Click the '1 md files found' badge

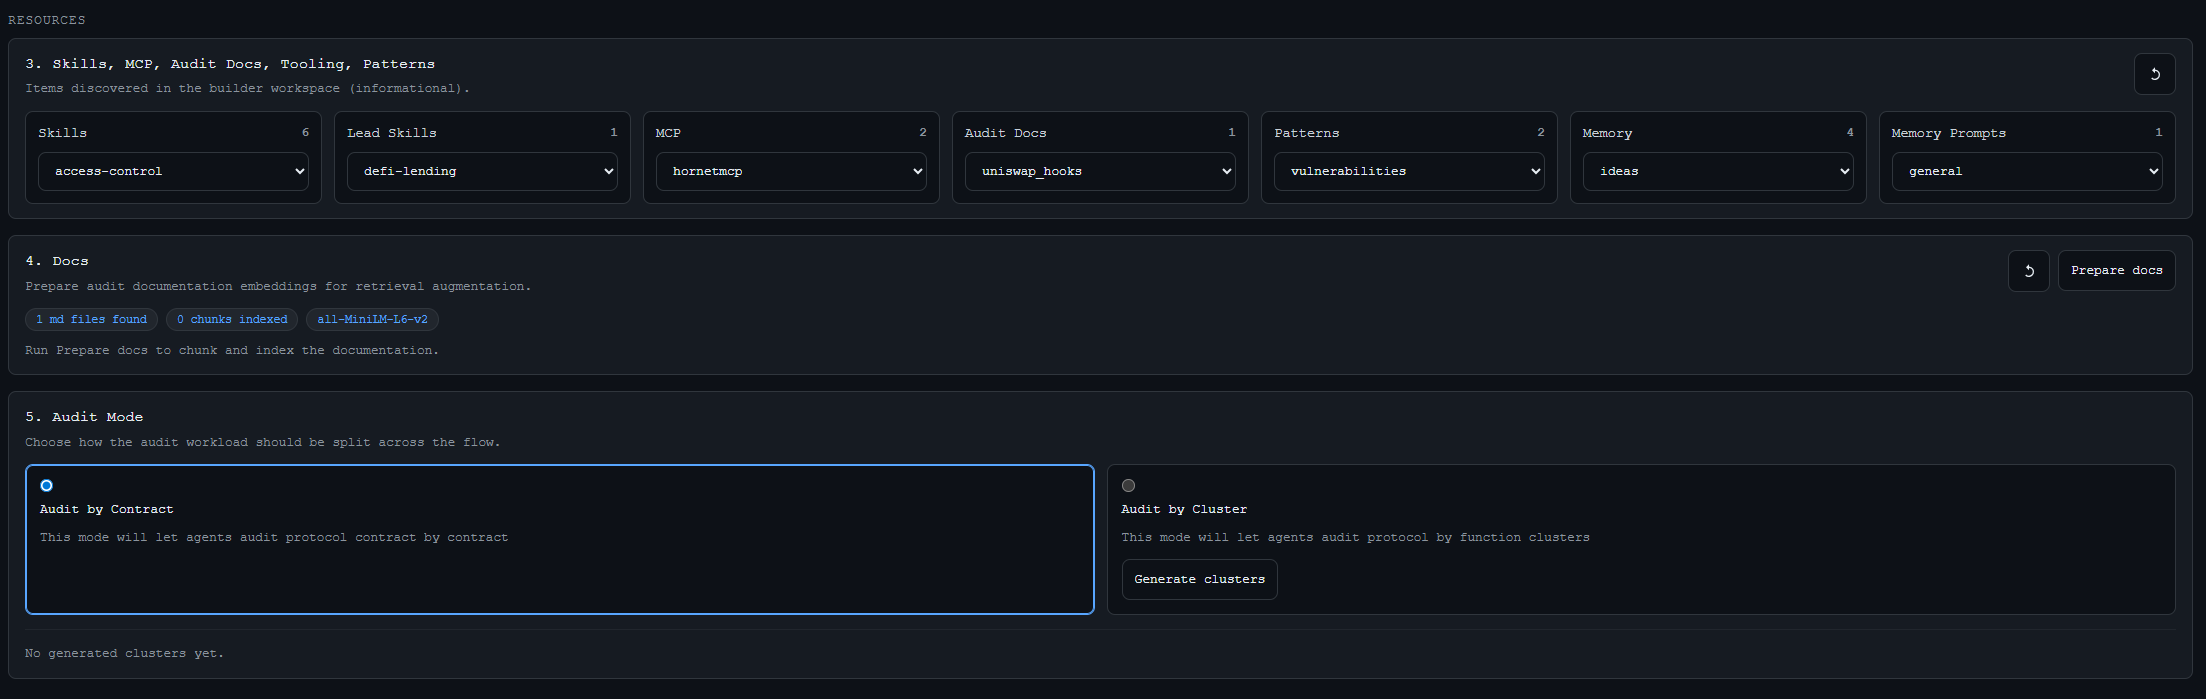[91, 320]
